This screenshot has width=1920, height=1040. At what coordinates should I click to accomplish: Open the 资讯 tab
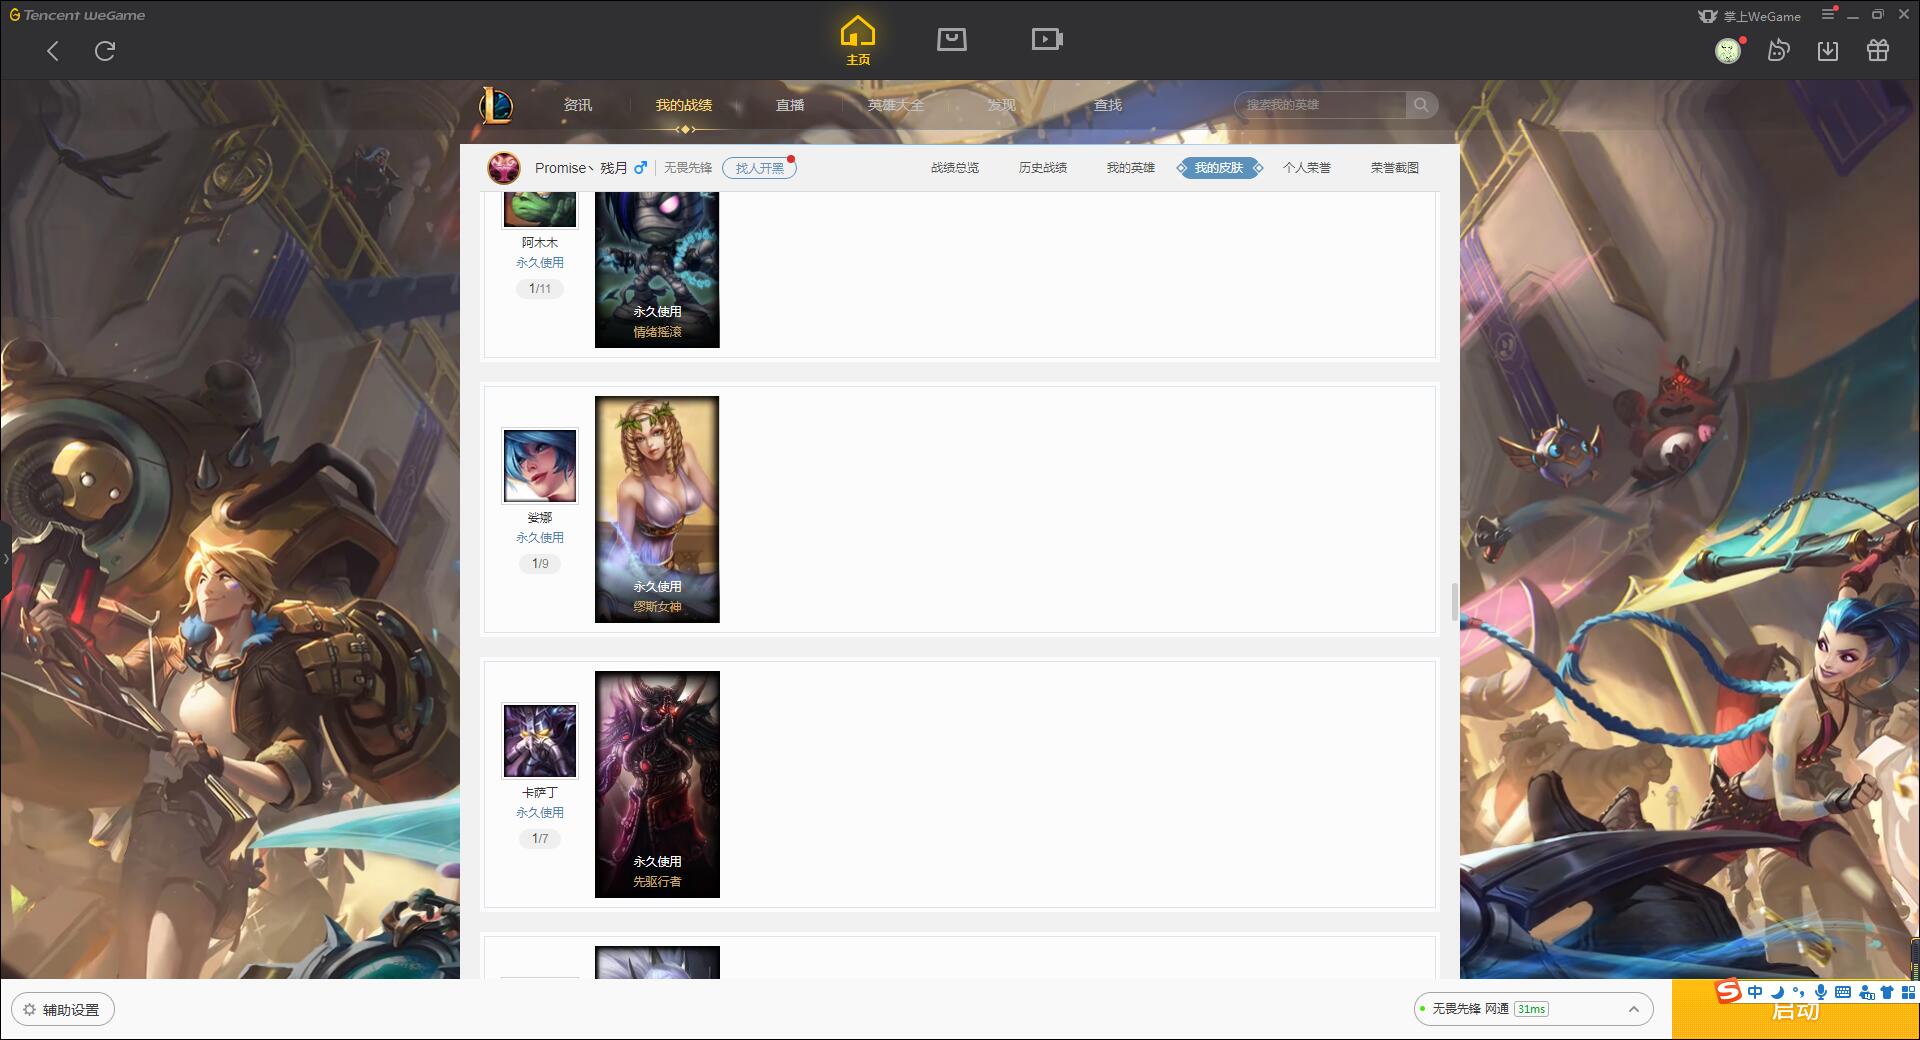coord(578,105)
